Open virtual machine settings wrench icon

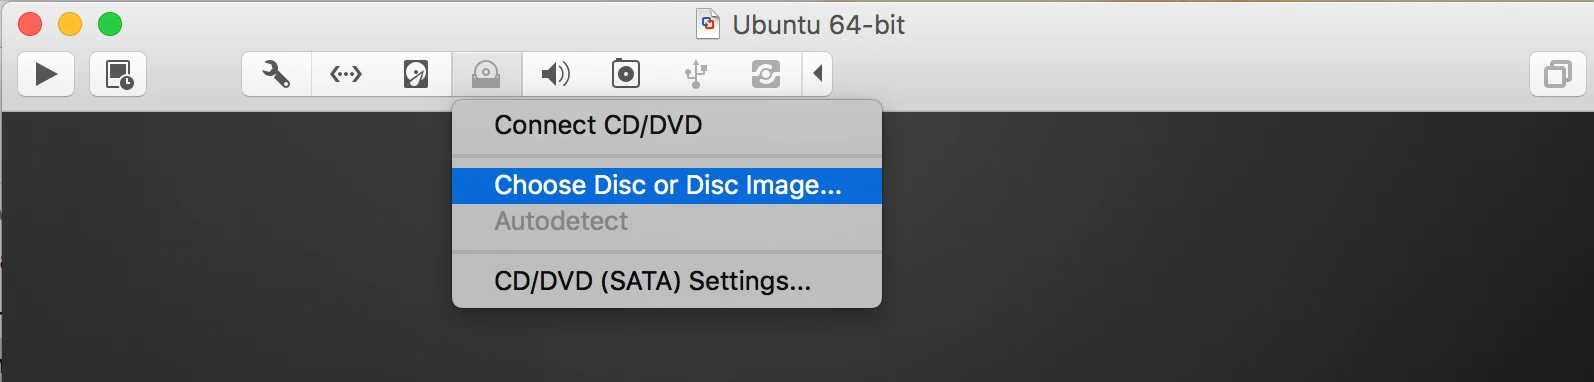pyautogui.click(x=276, y=74)
